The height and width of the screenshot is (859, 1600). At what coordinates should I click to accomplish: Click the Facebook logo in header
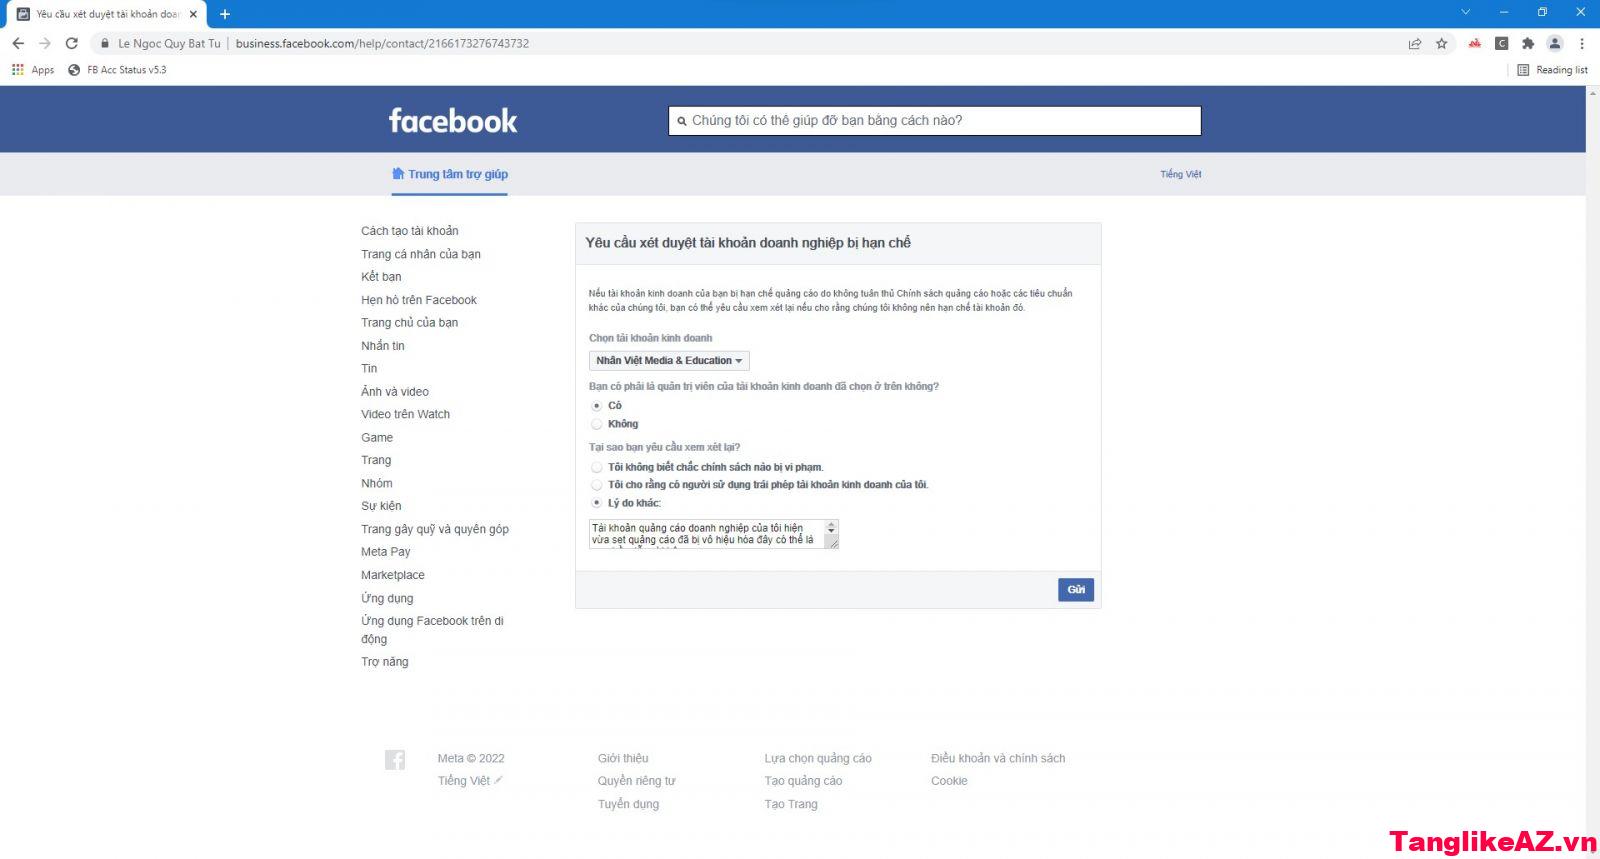pos(453,121)
